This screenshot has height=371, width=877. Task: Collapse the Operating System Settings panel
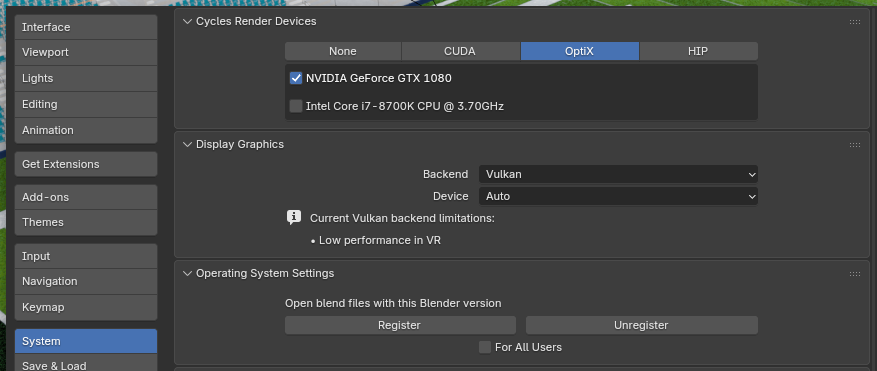coord(187,273)
